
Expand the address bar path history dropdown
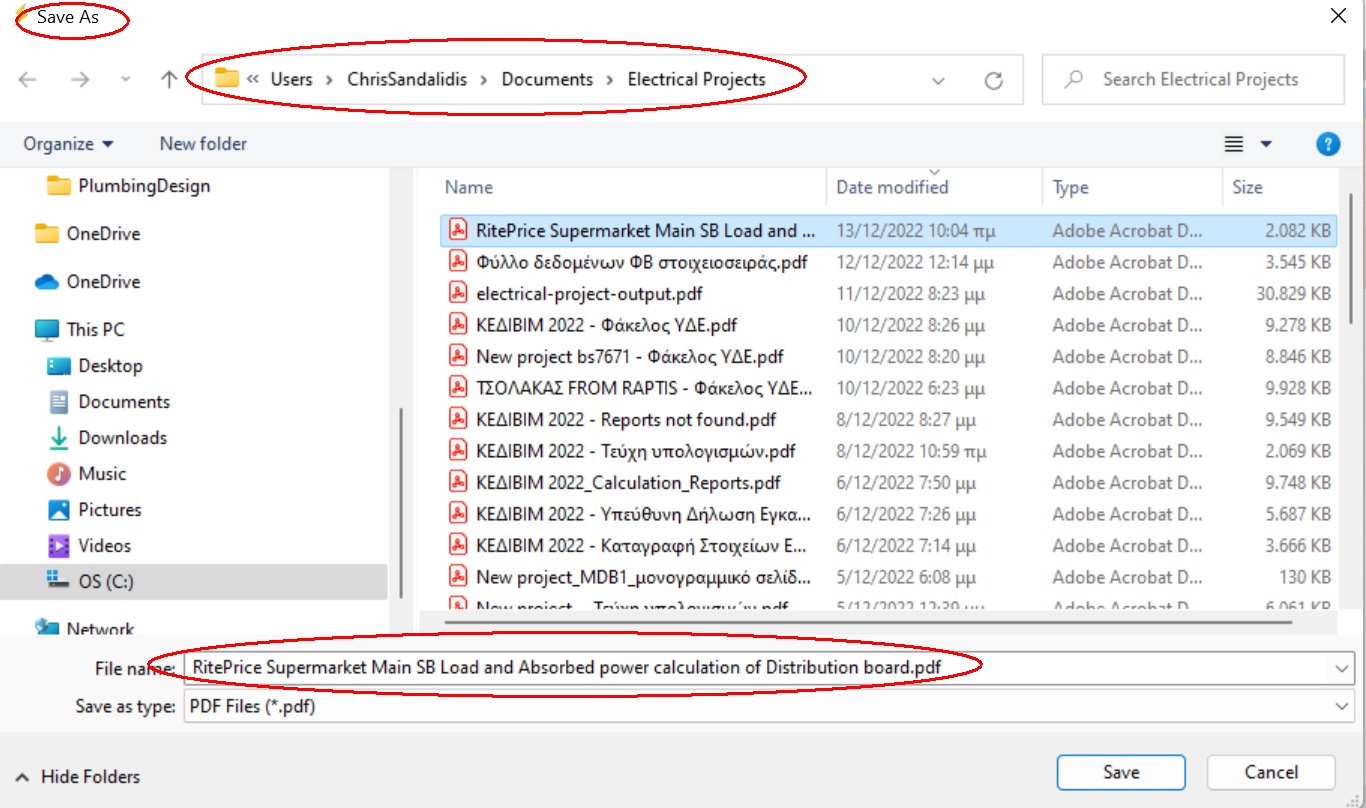[x=938, y=81]
